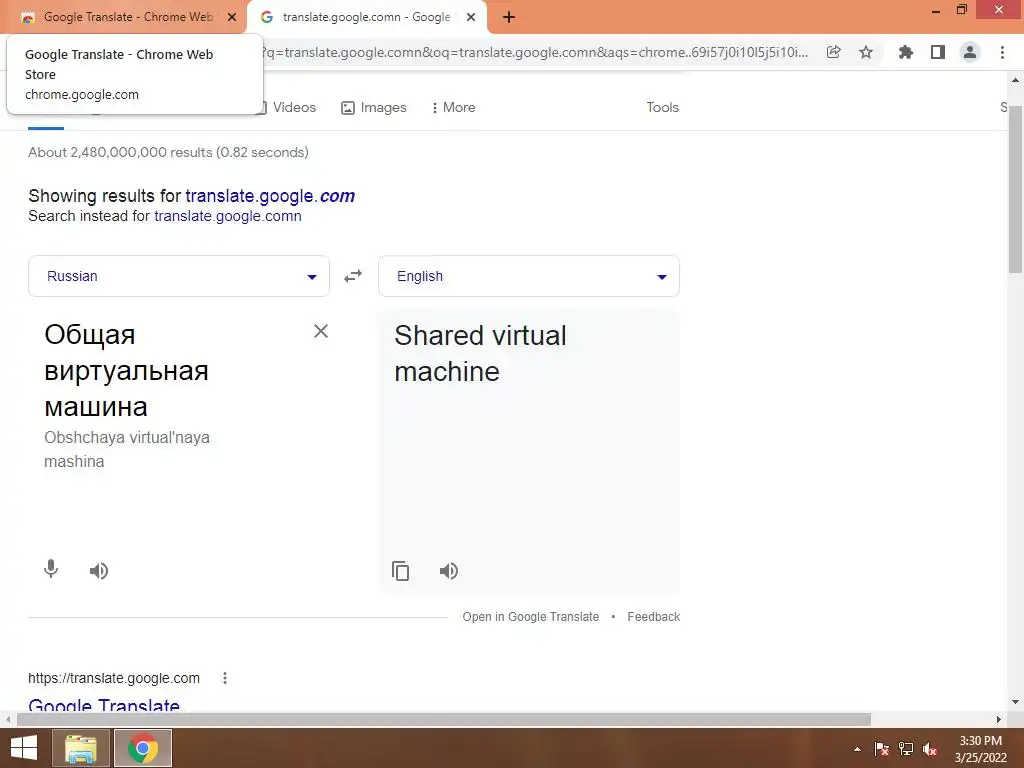Click the horizontal scrollbar thumb
Screen dimensions: 1024x768
tap(444, 719)
